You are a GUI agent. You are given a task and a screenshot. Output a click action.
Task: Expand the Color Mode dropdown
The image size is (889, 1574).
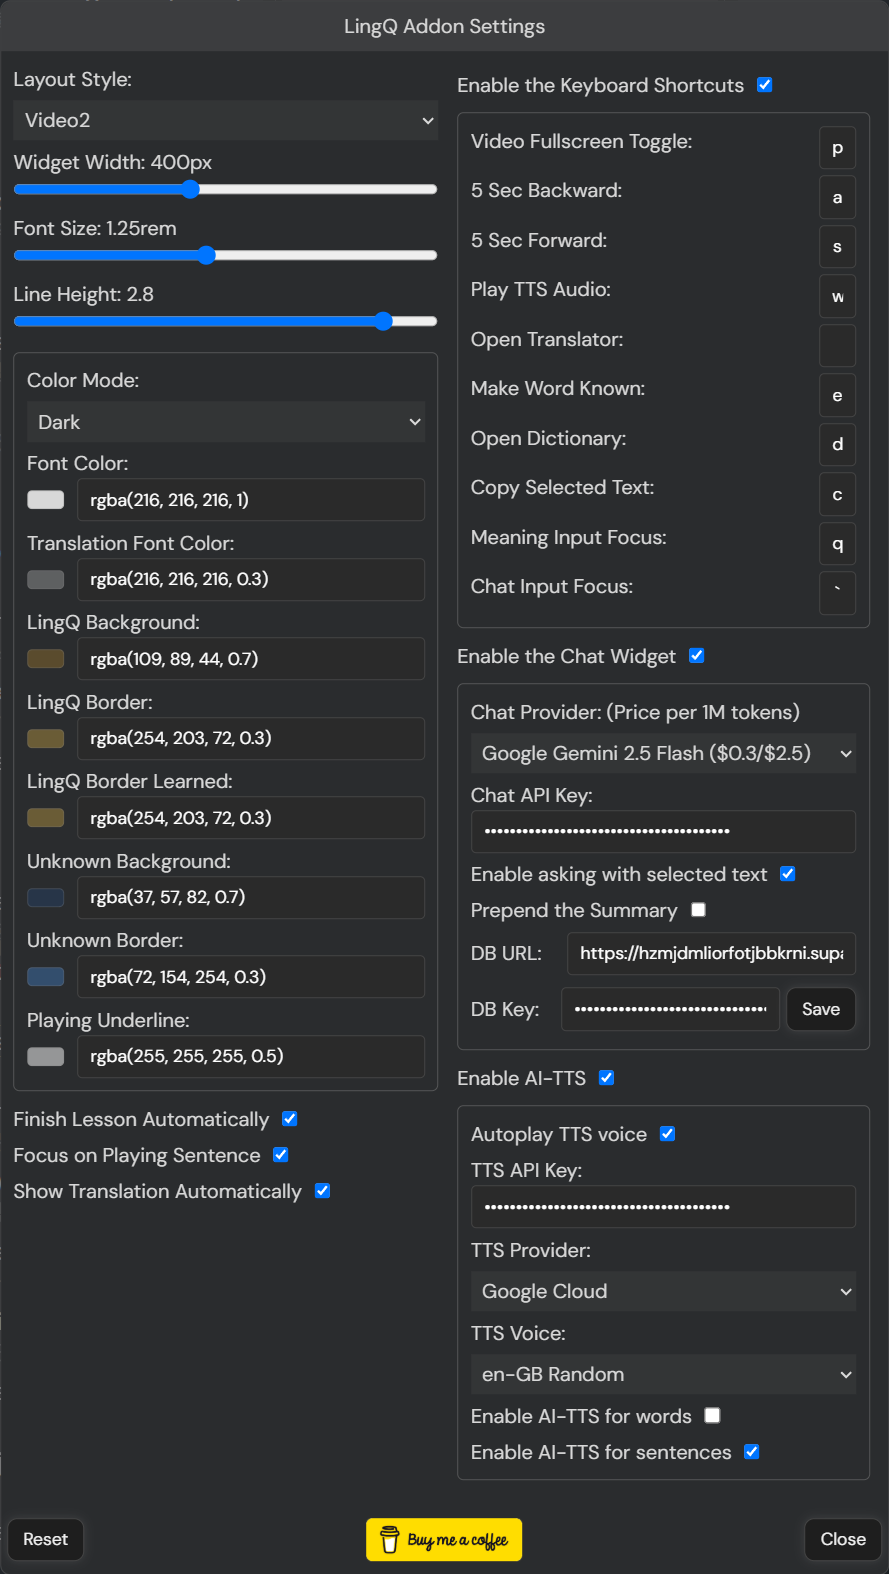226,422
